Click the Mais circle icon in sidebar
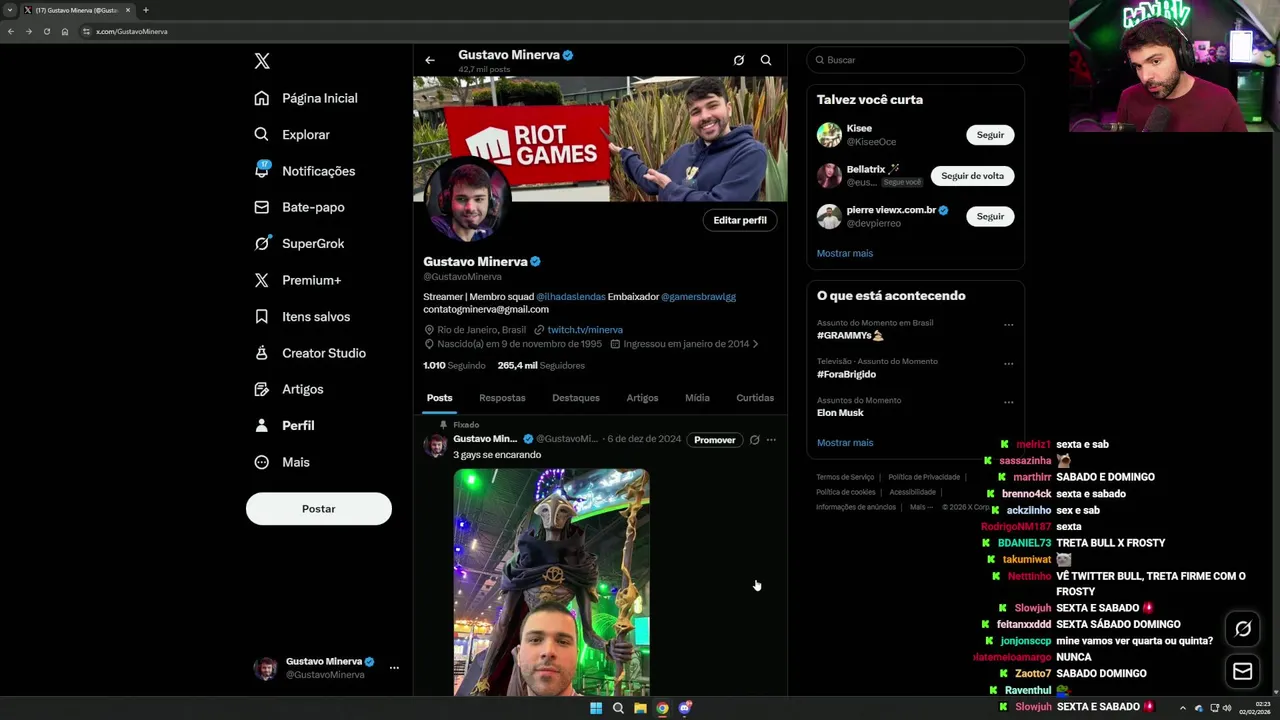 (261, 462)
